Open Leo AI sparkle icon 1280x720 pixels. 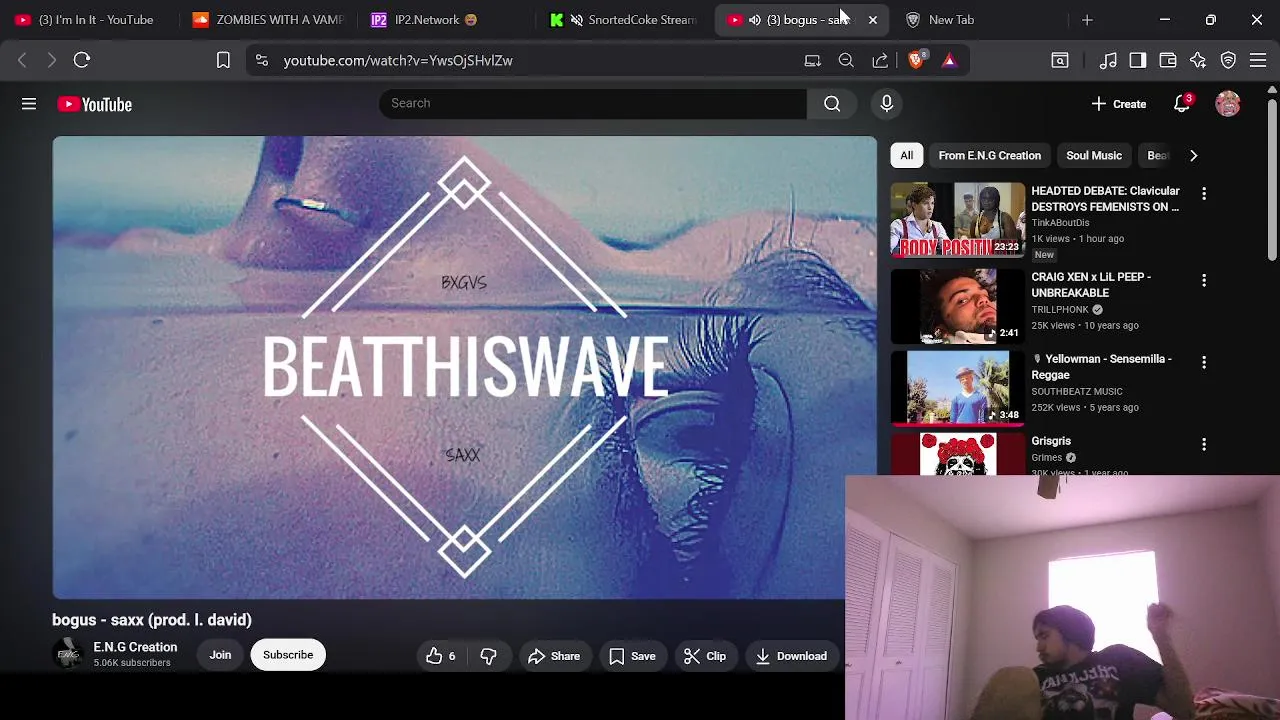coord(1198,60)
